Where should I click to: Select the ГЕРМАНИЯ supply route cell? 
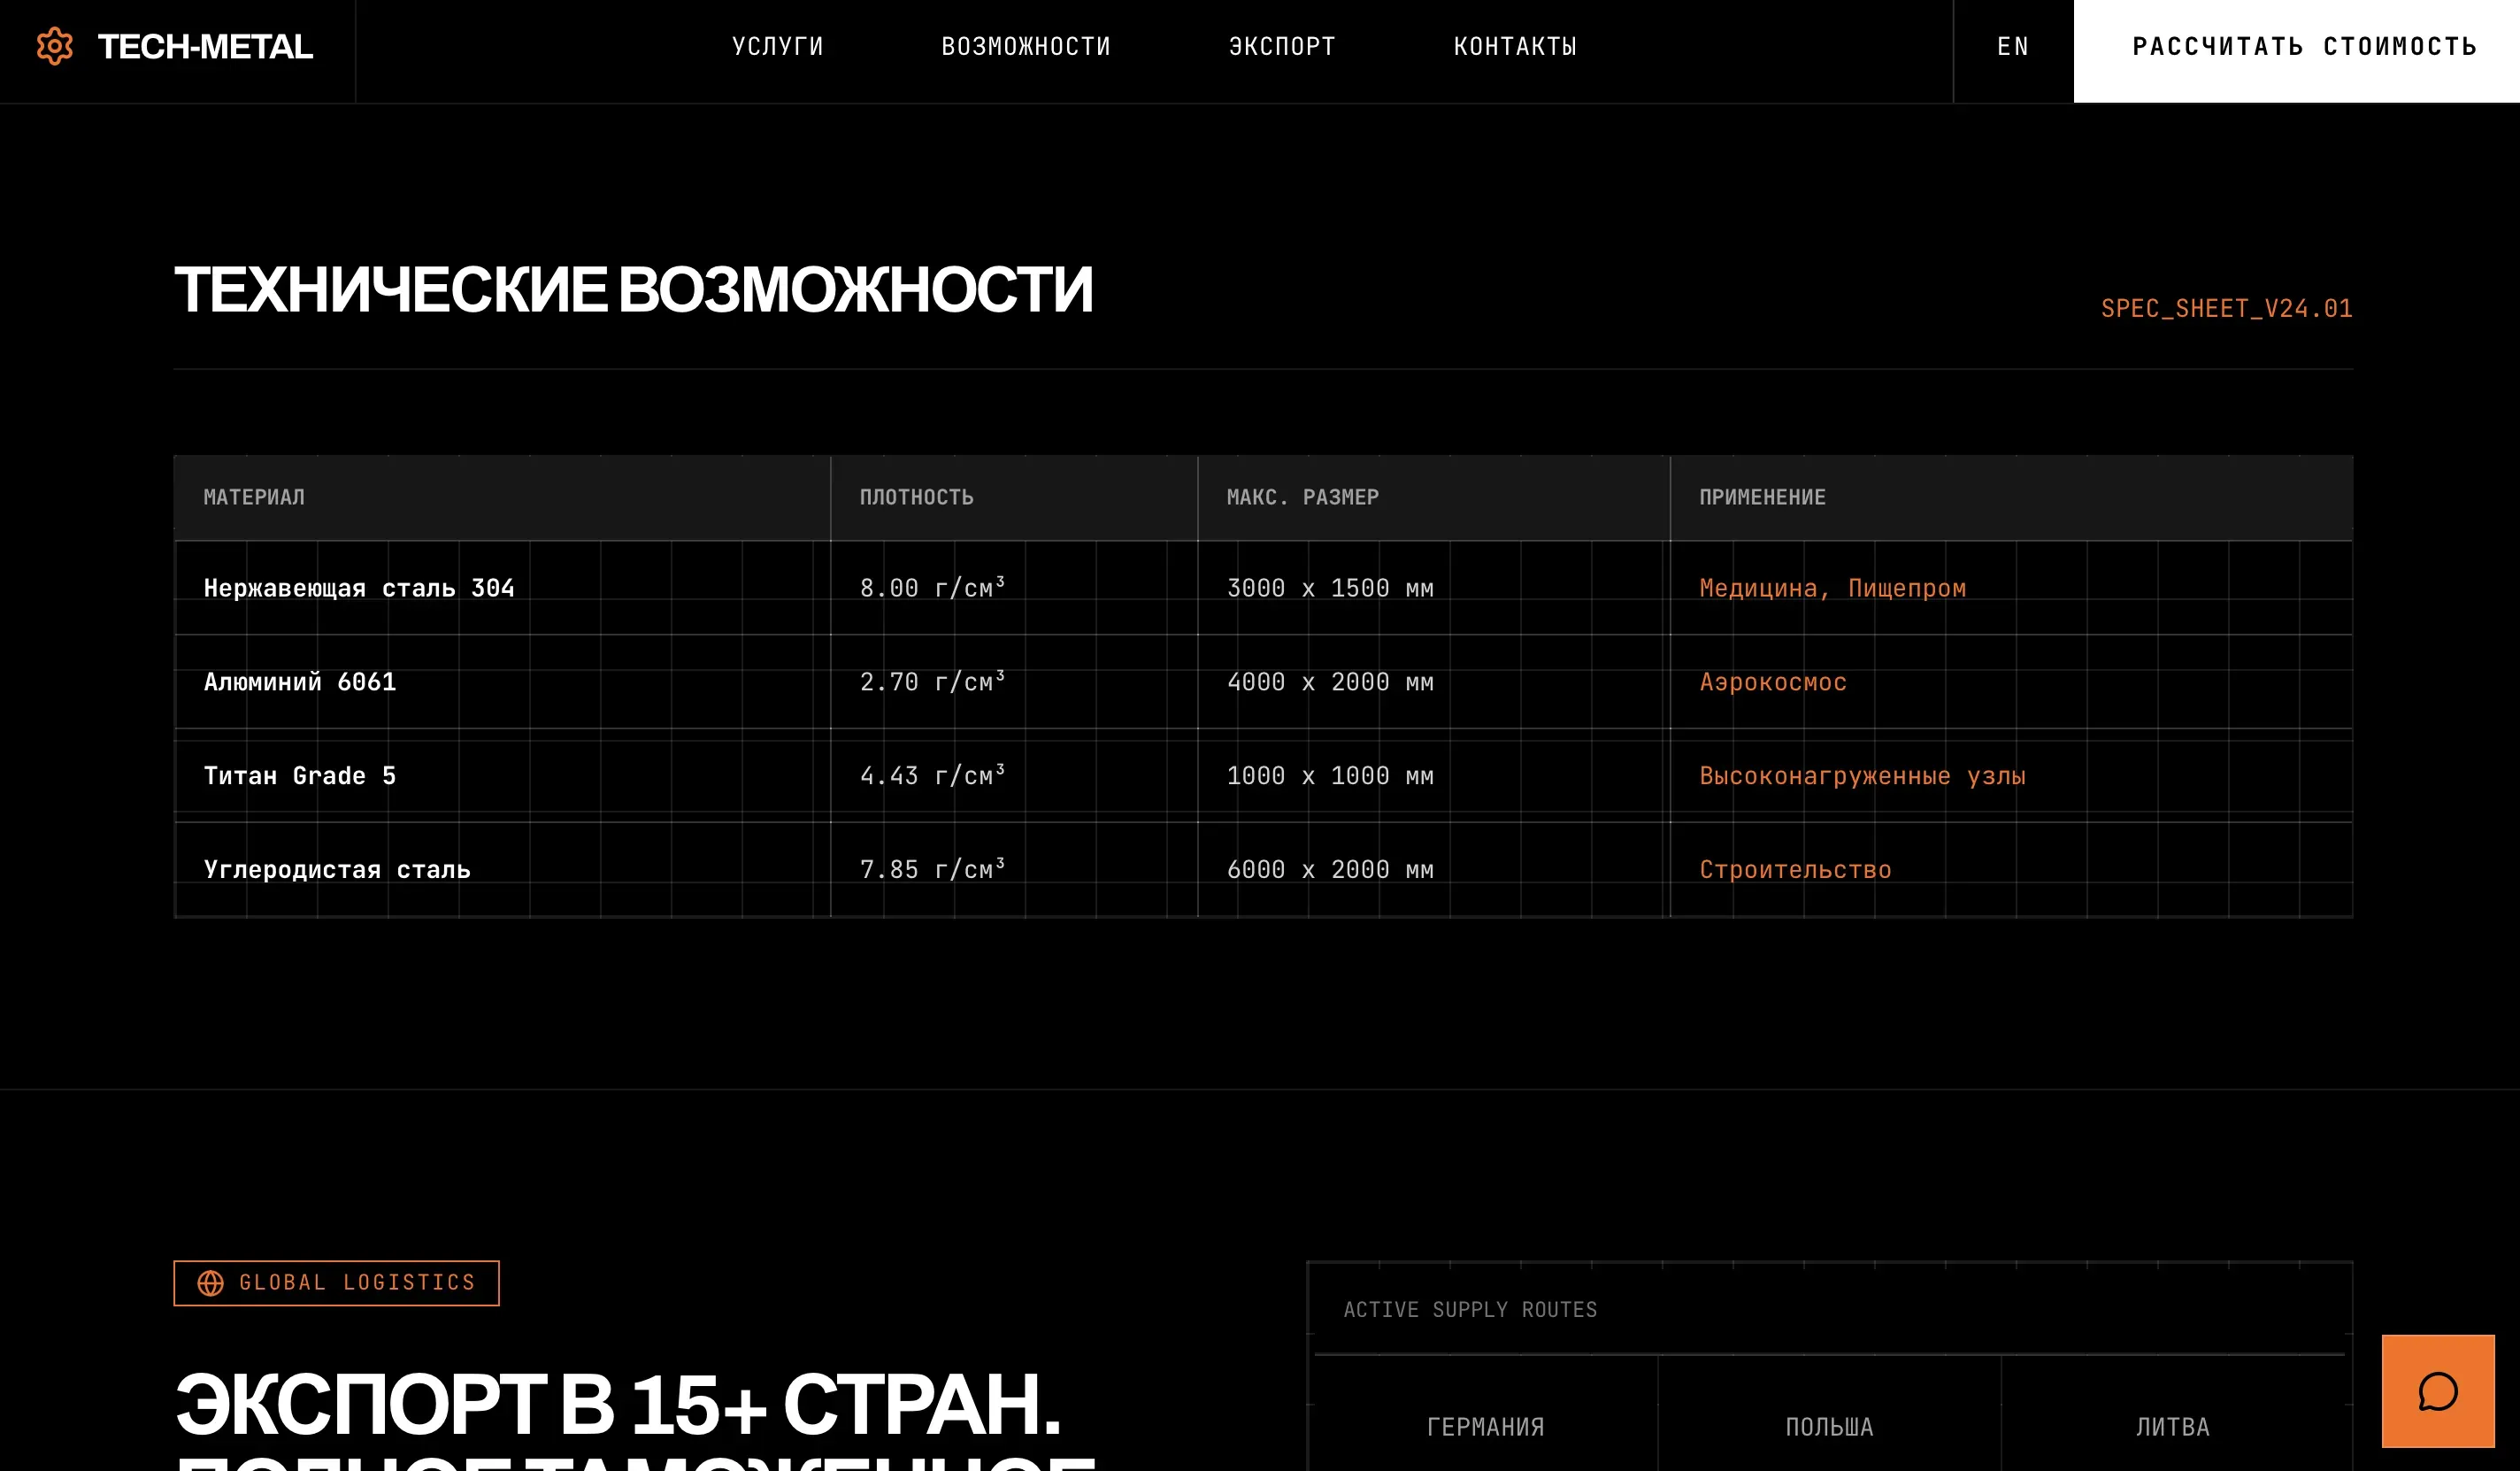coord(1485,1426)
